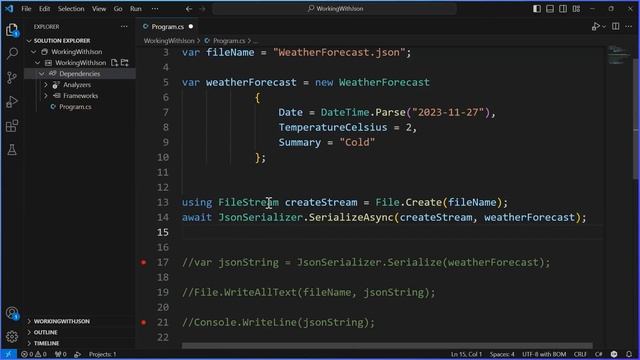Open the Source Control view
The image size is (640, 360).
12,78
